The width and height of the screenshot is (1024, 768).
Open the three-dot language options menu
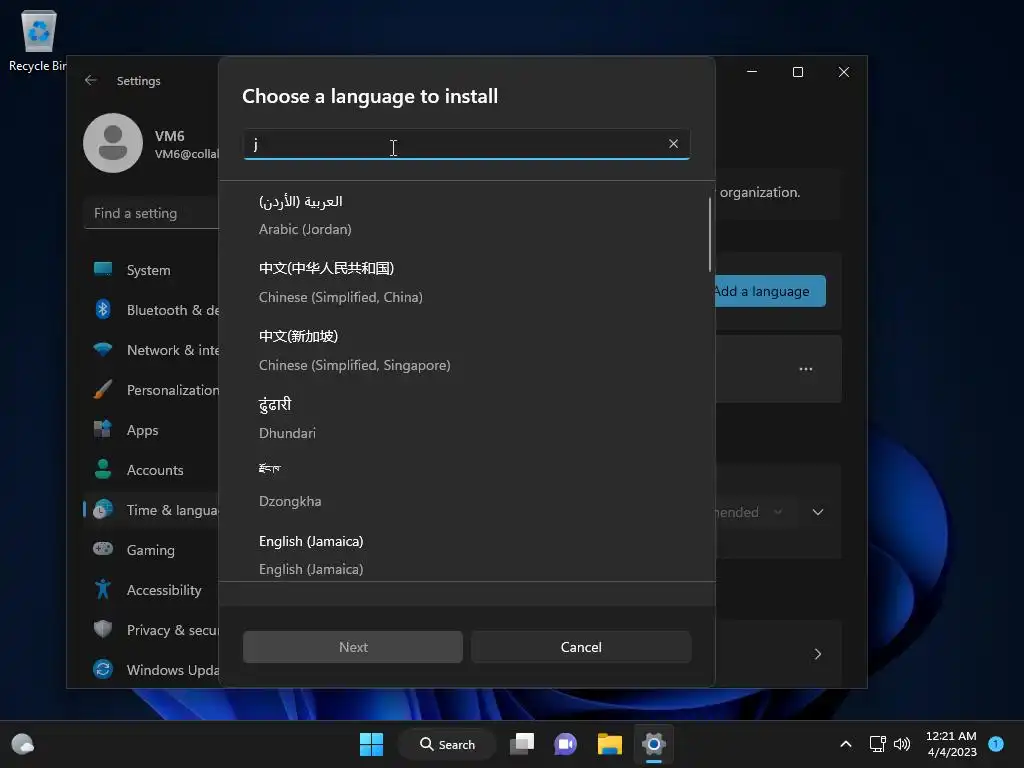tap(806, 369)
